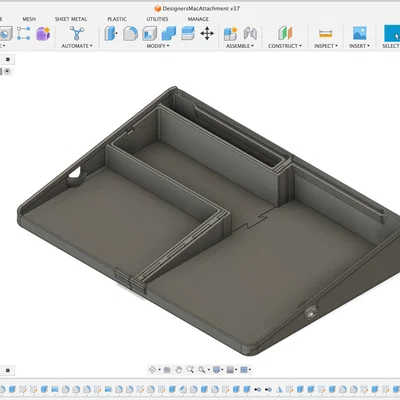
Task: Click the DesignersMacAttachment v37 document title
Action: [x=201, y=8]
